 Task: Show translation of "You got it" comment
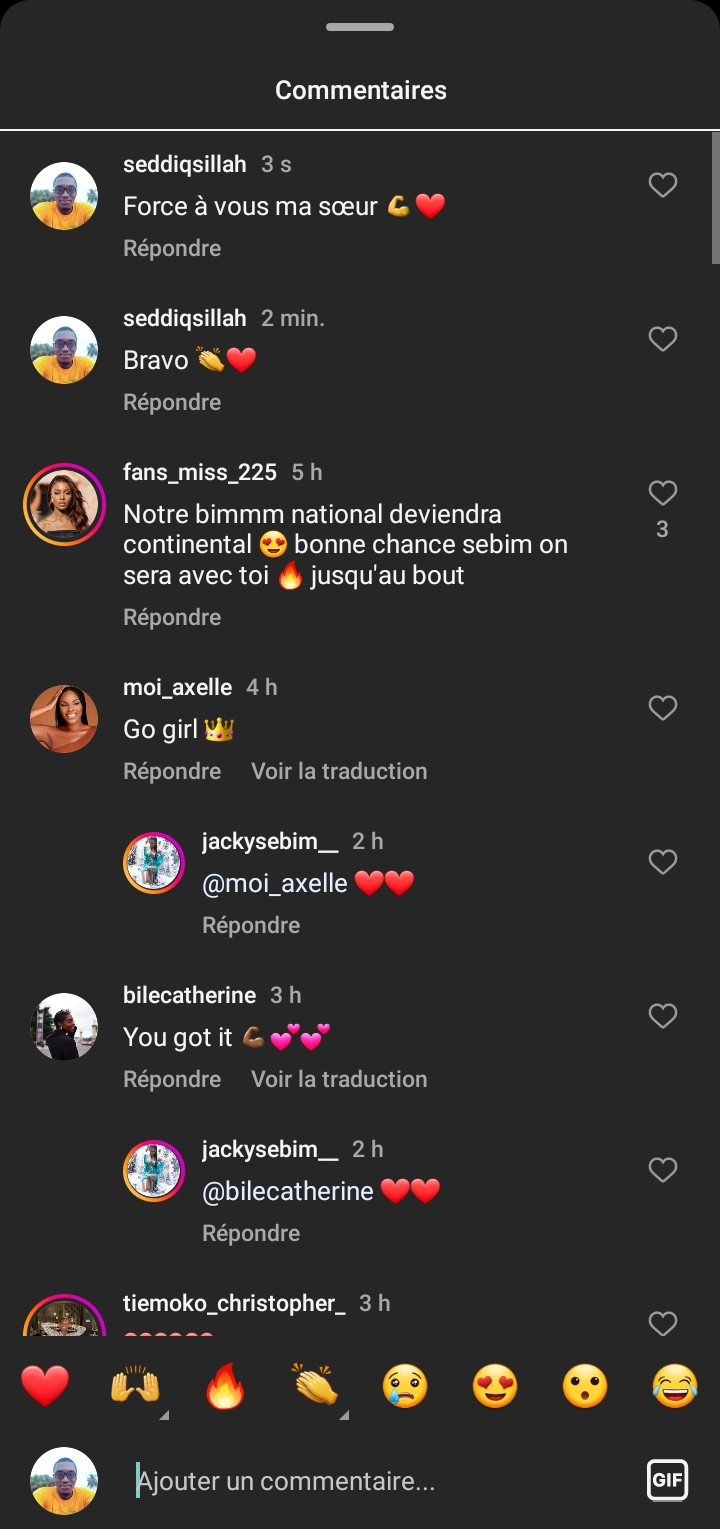339,1079
